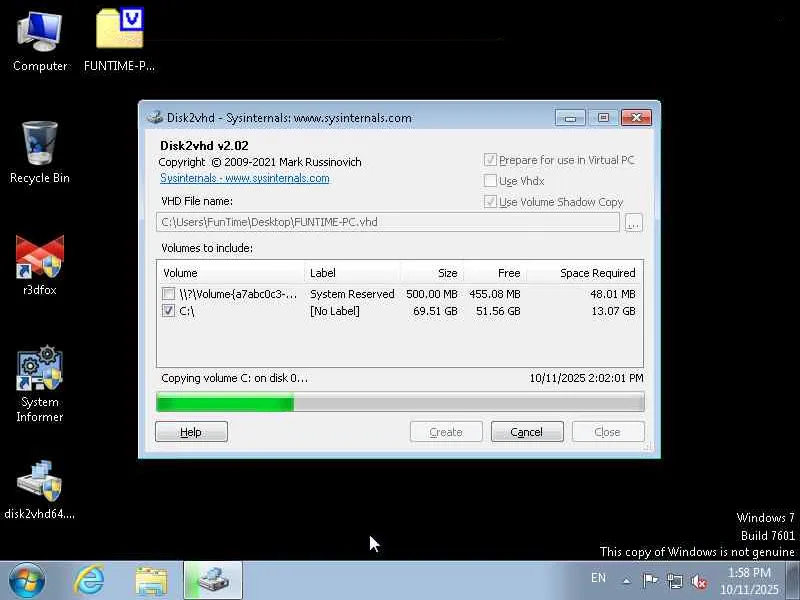Uncheck the C:\ volume checkbox

click(168, 310)
